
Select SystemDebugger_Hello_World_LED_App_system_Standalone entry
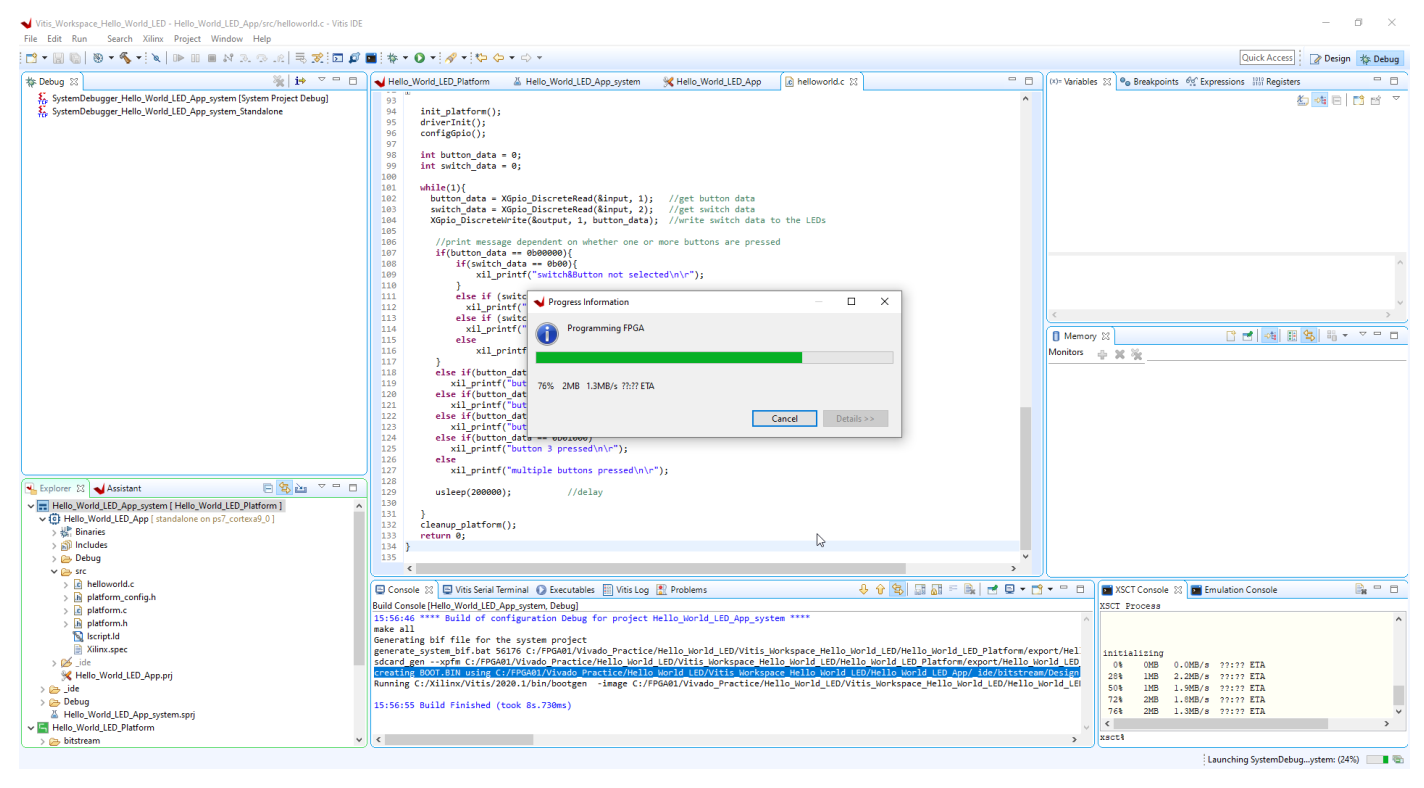(160, 111)
